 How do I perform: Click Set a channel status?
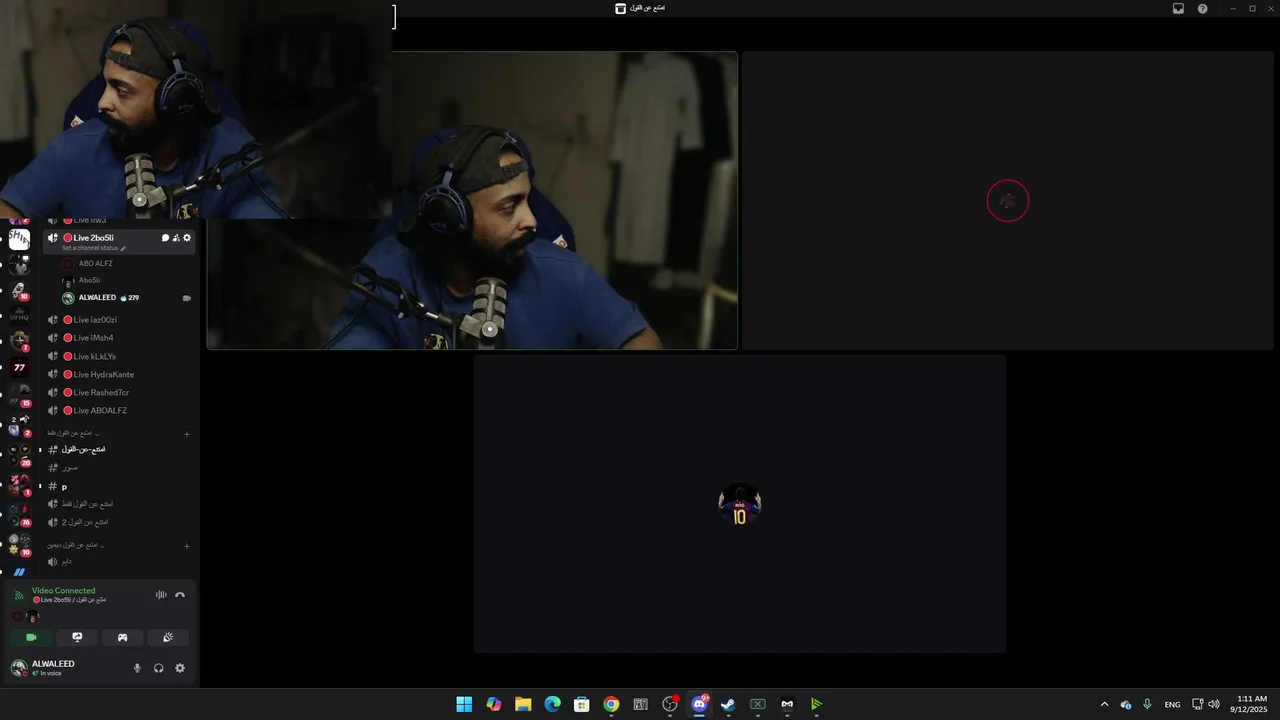point(94,248)
